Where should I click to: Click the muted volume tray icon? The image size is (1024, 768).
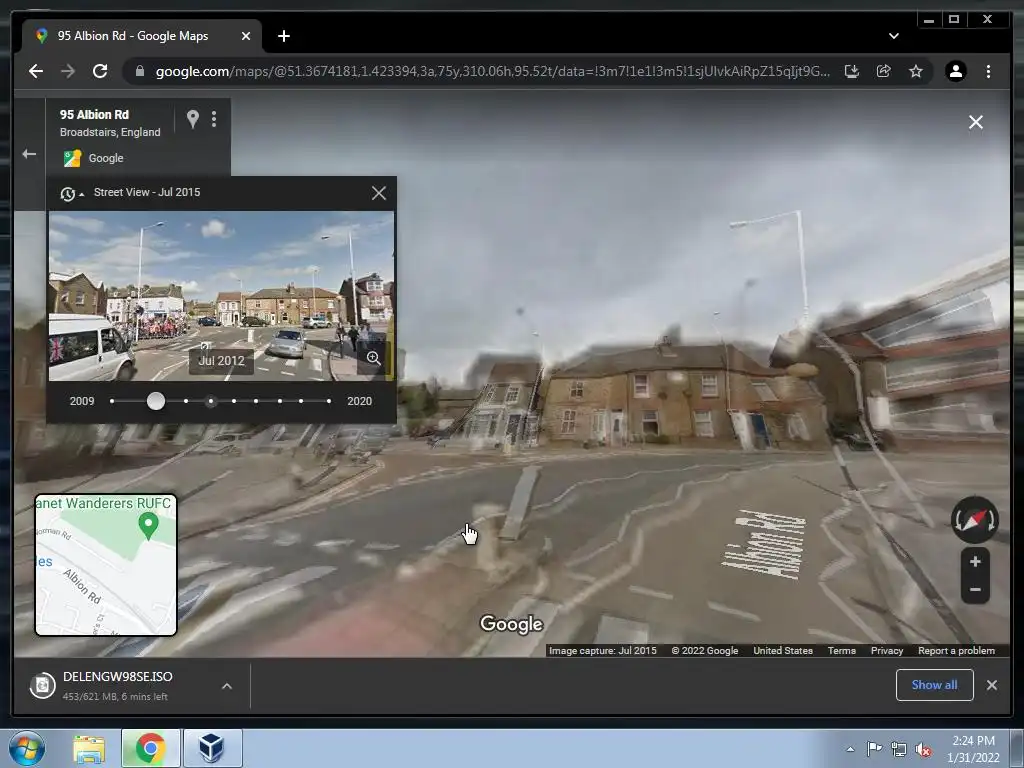tap(923, 750)
